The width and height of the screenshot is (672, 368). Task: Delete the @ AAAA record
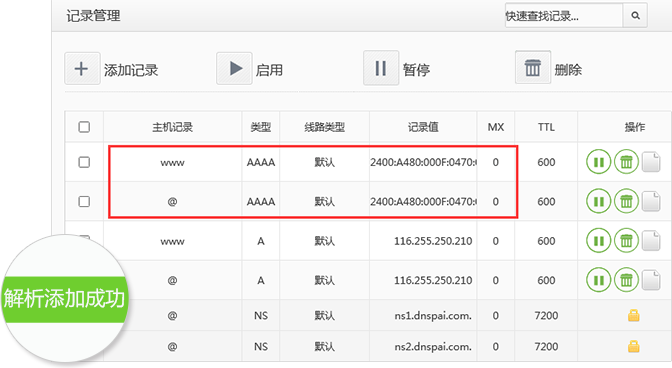[x=626, y=201]
